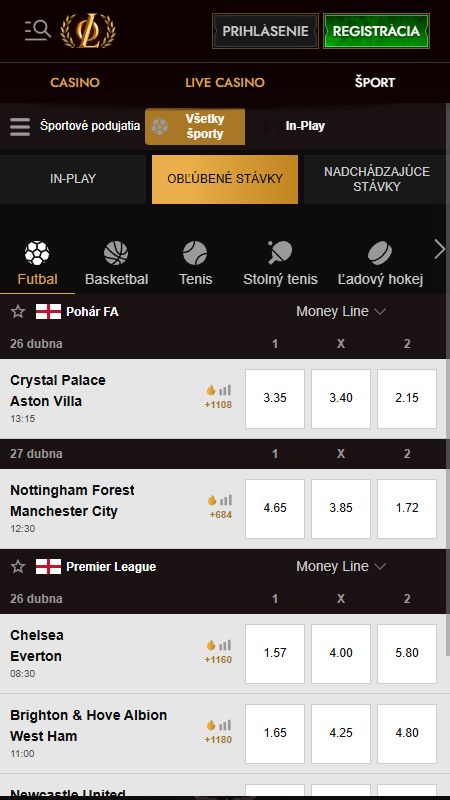The width and height of the screenshot is (450, 800).
Task: Select the Ľadový hokej puck icon
Action: point(380,253)
